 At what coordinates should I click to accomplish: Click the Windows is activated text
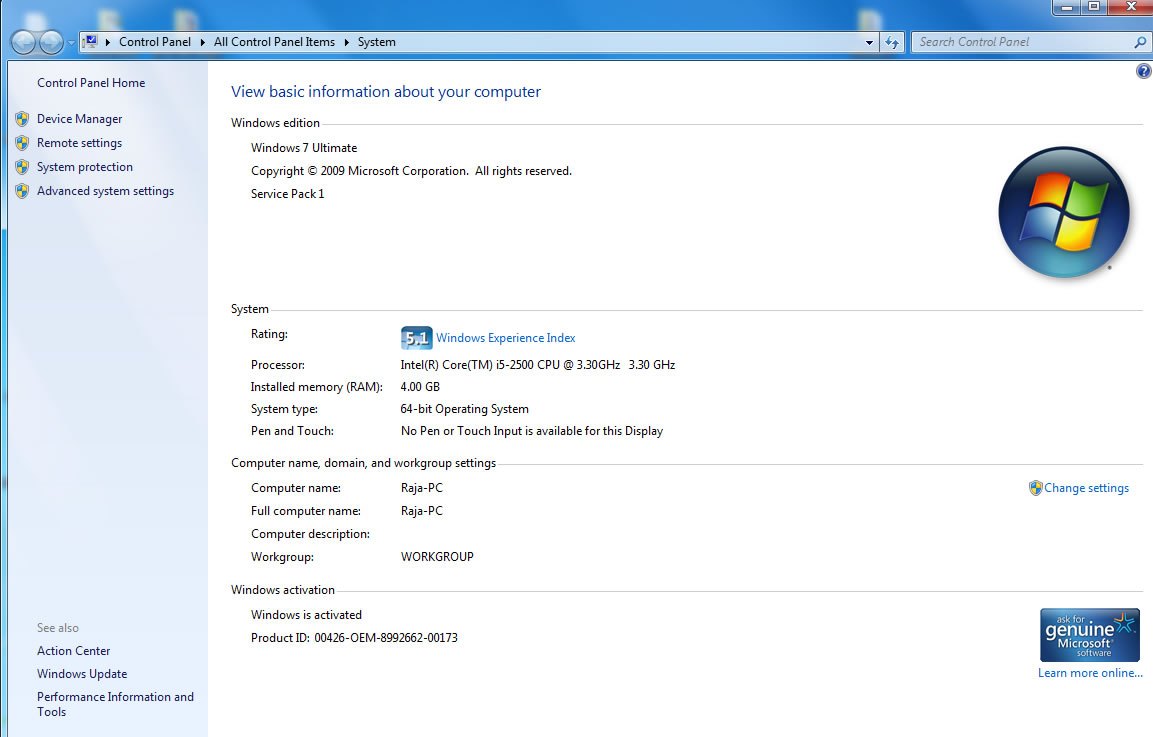(x=306, y=615)
